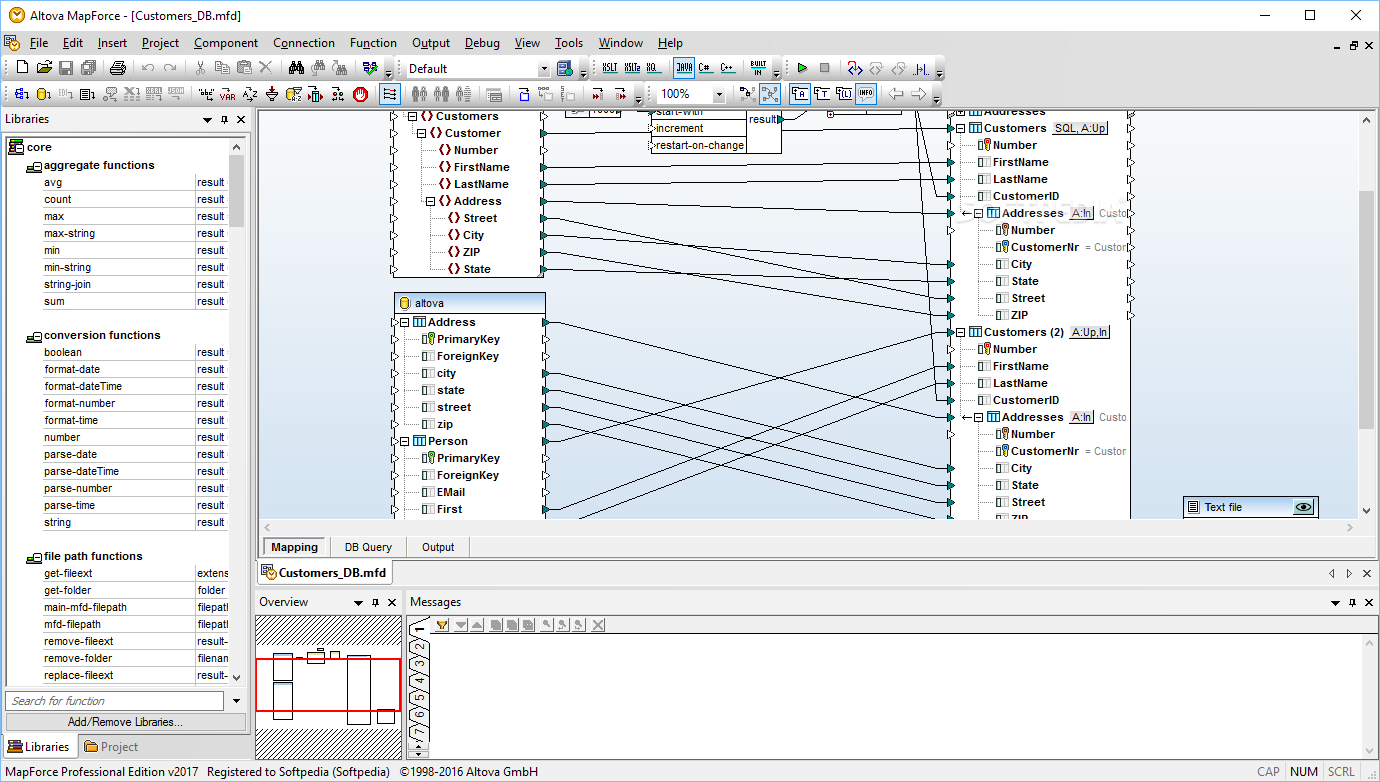1380x782 pixels.
Task: Select get-folder in file path functions
Action: (68, 590)
